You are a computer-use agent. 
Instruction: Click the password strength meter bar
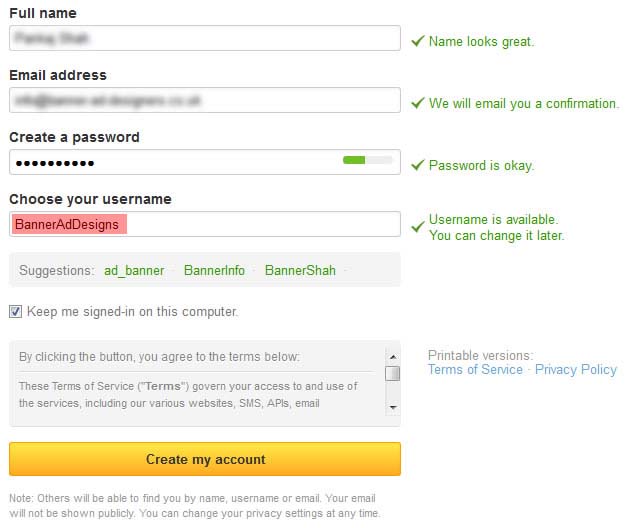click(366, 159)
